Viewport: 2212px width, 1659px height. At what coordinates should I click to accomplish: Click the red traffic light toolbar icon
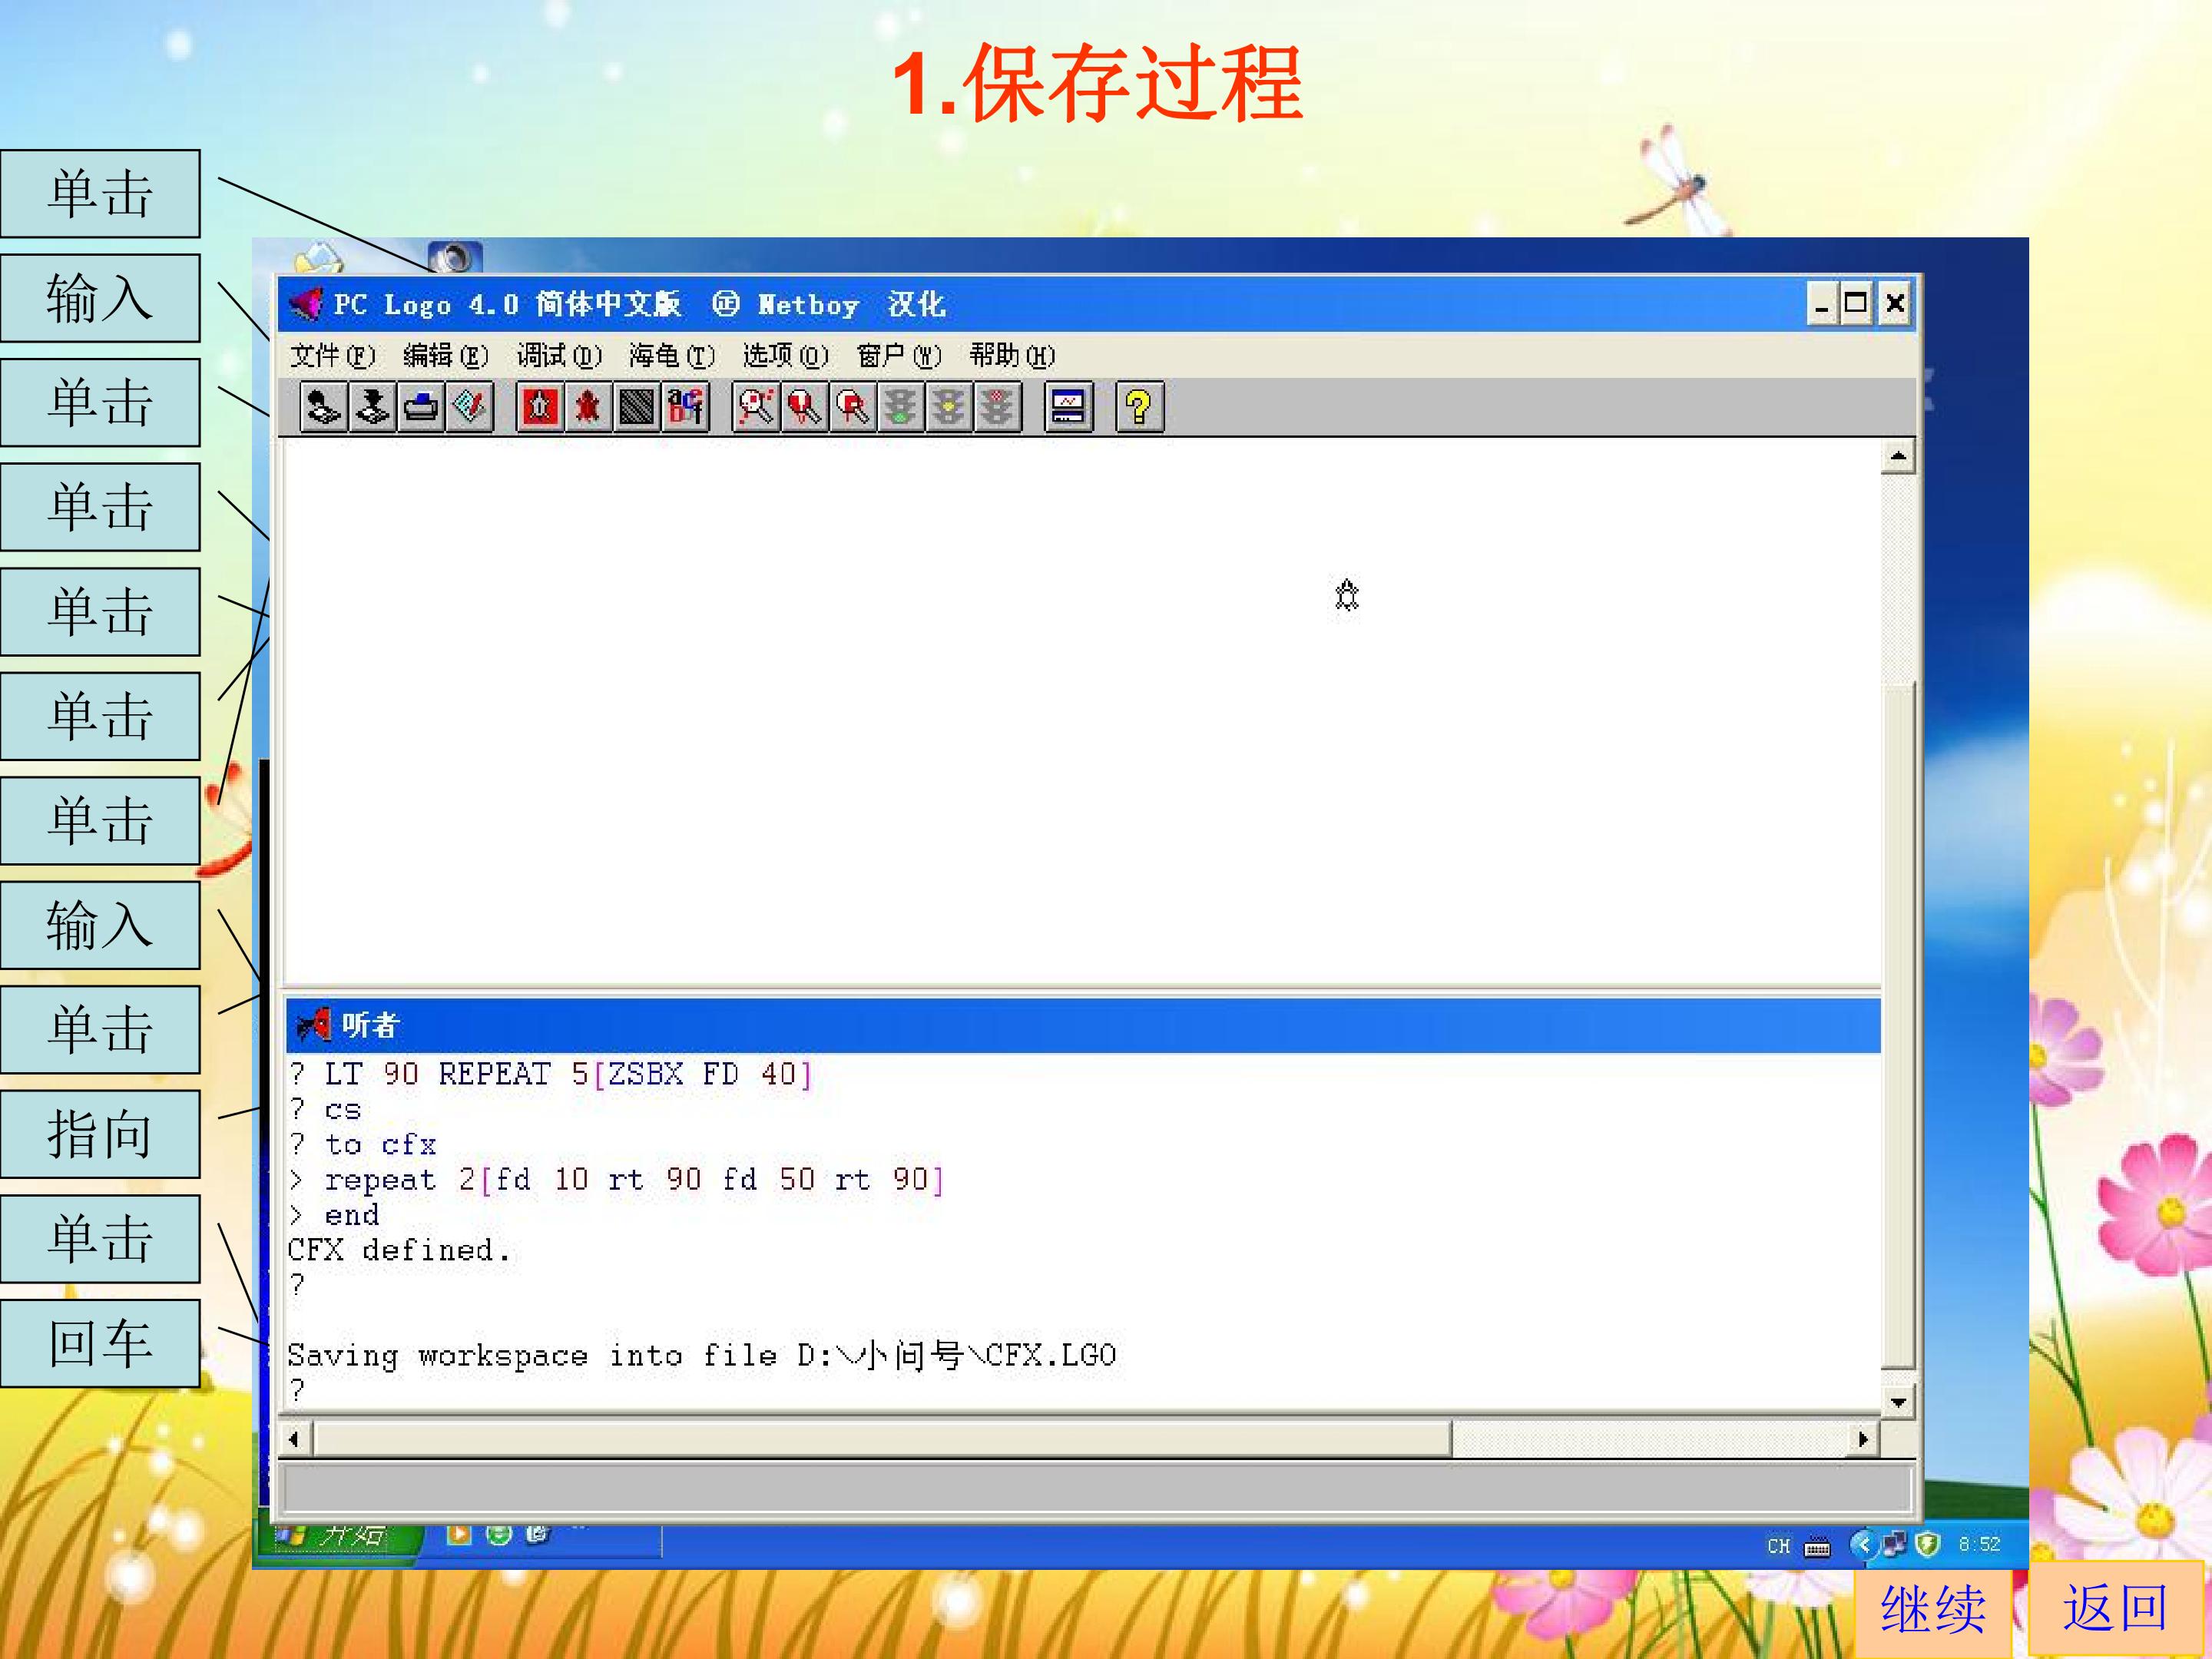coord(997,407)
